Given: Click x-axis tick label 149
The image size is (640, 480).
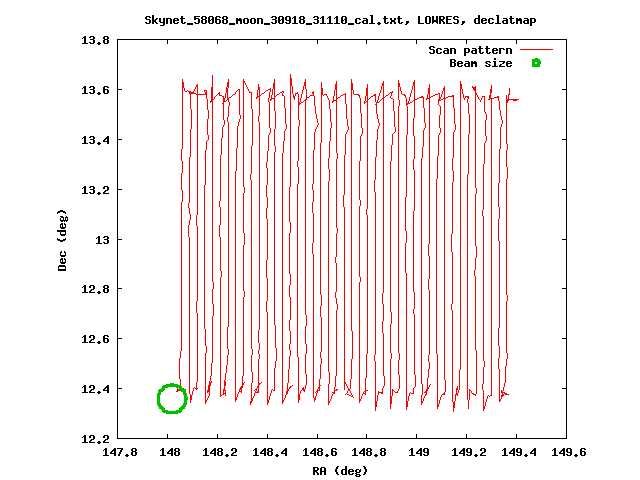Looking at the screenshot, I should tap(419, 452).
